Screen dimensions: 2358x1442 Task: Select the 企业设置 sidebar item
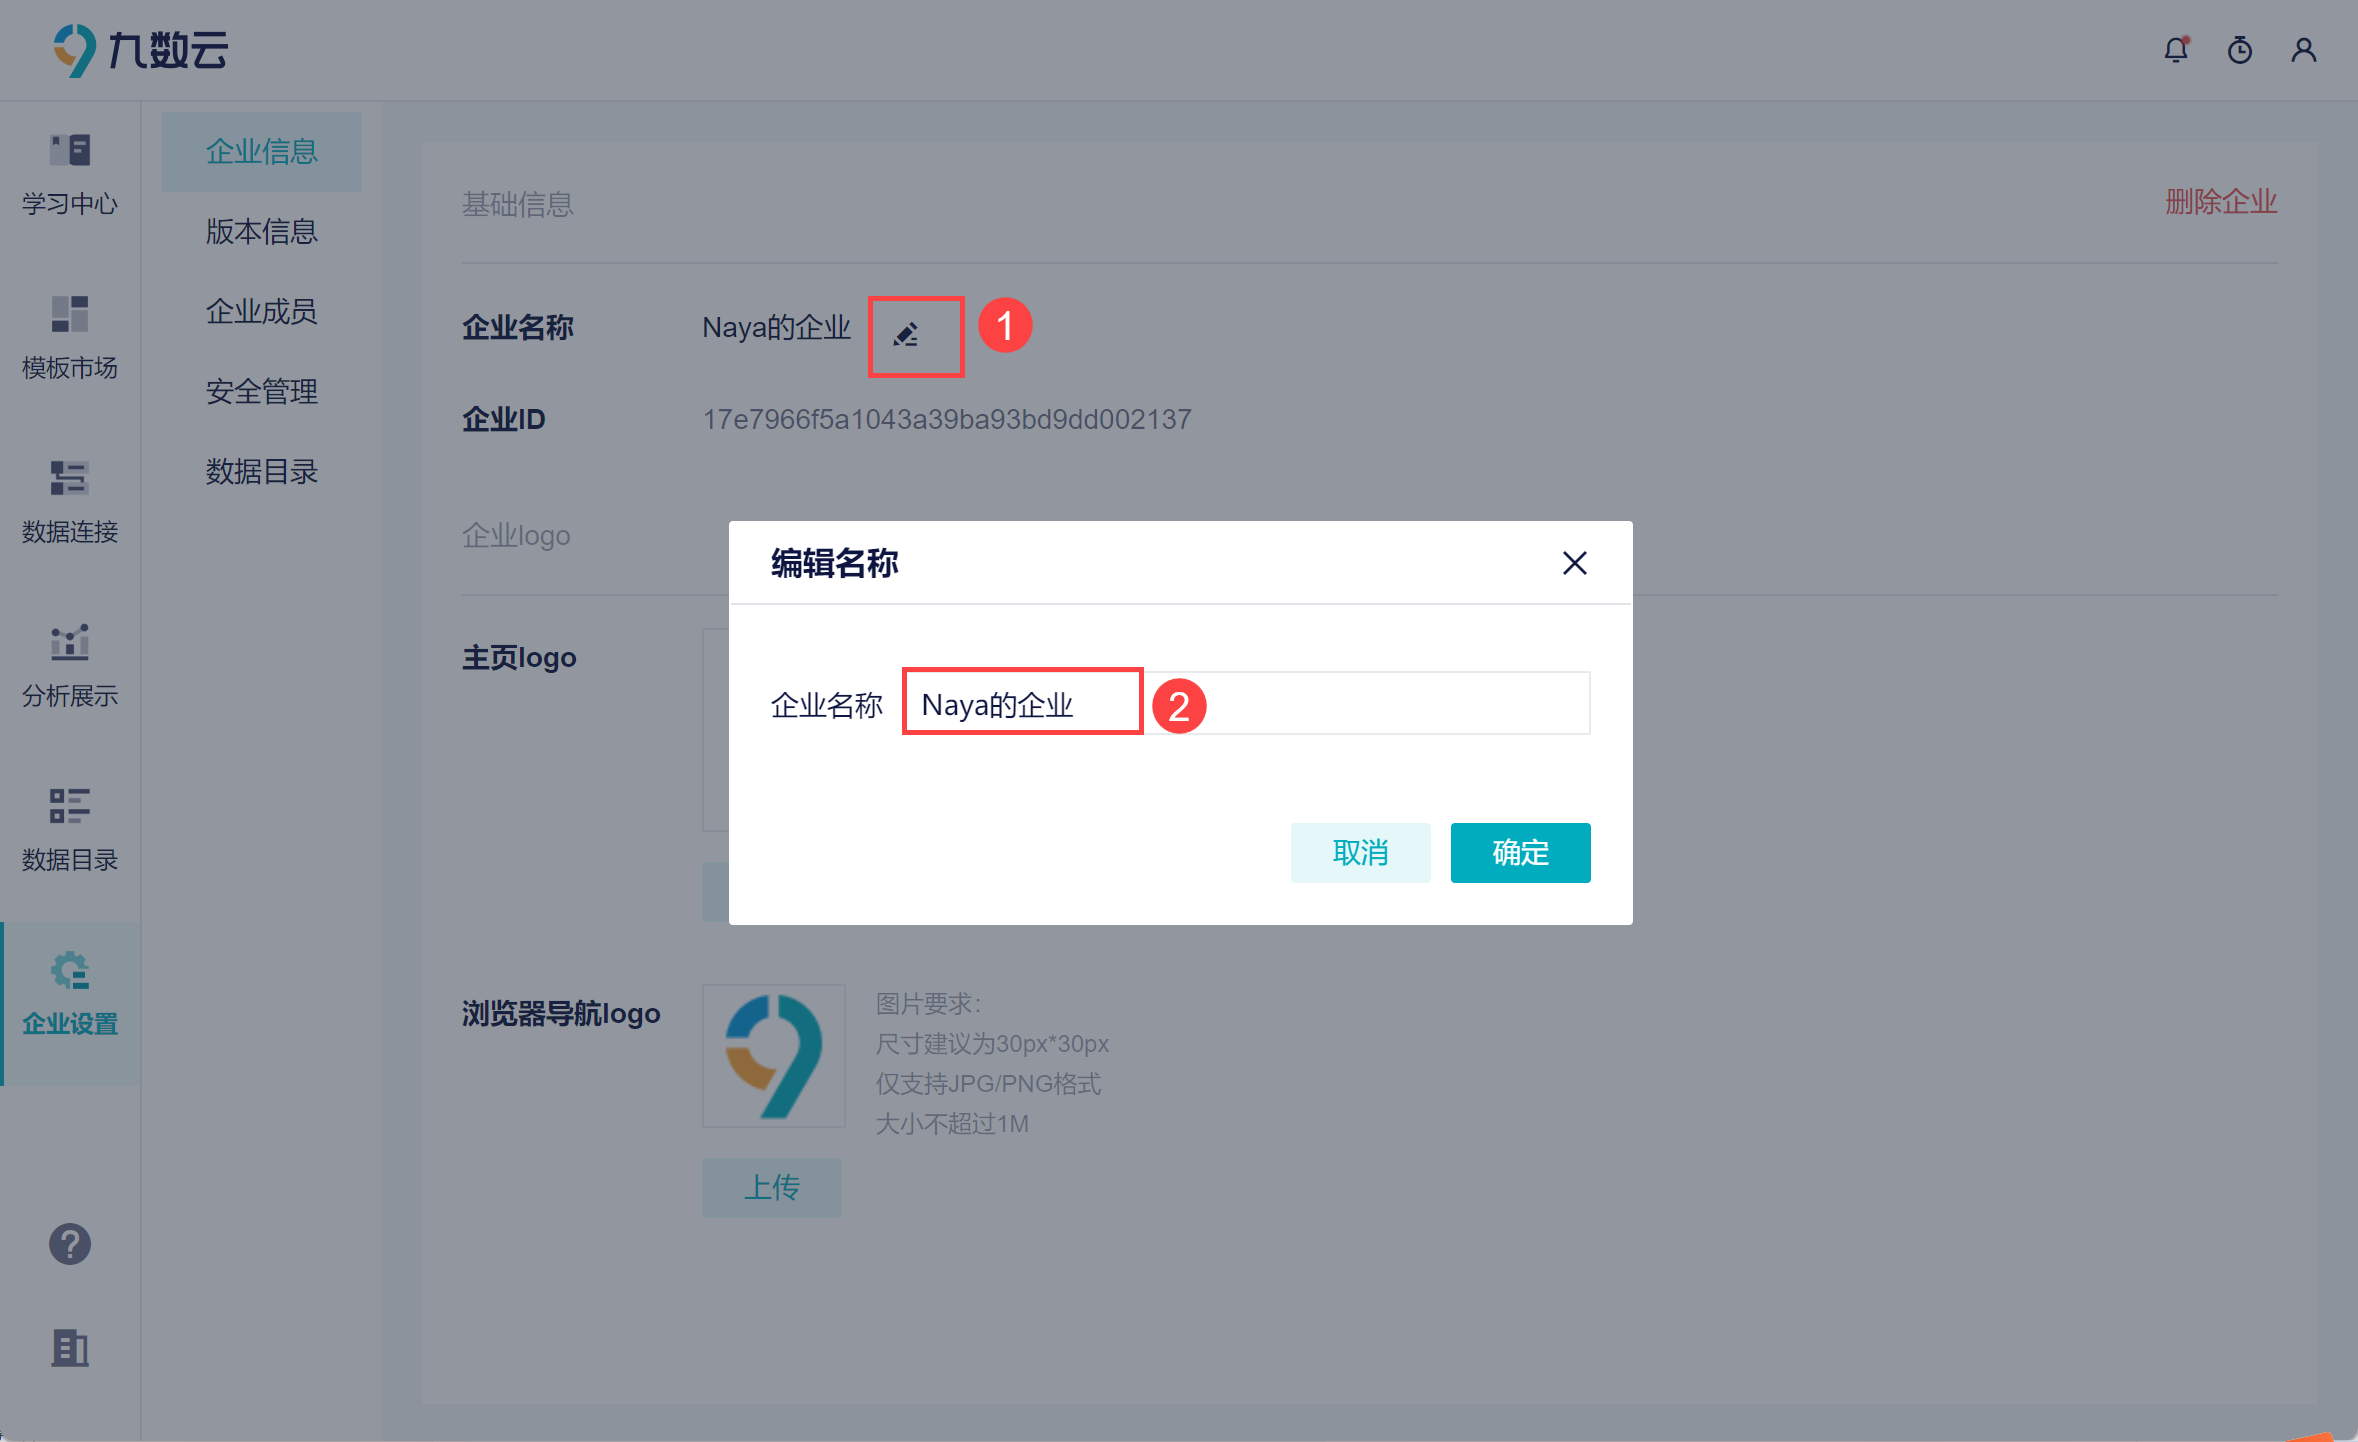[70, 994]
